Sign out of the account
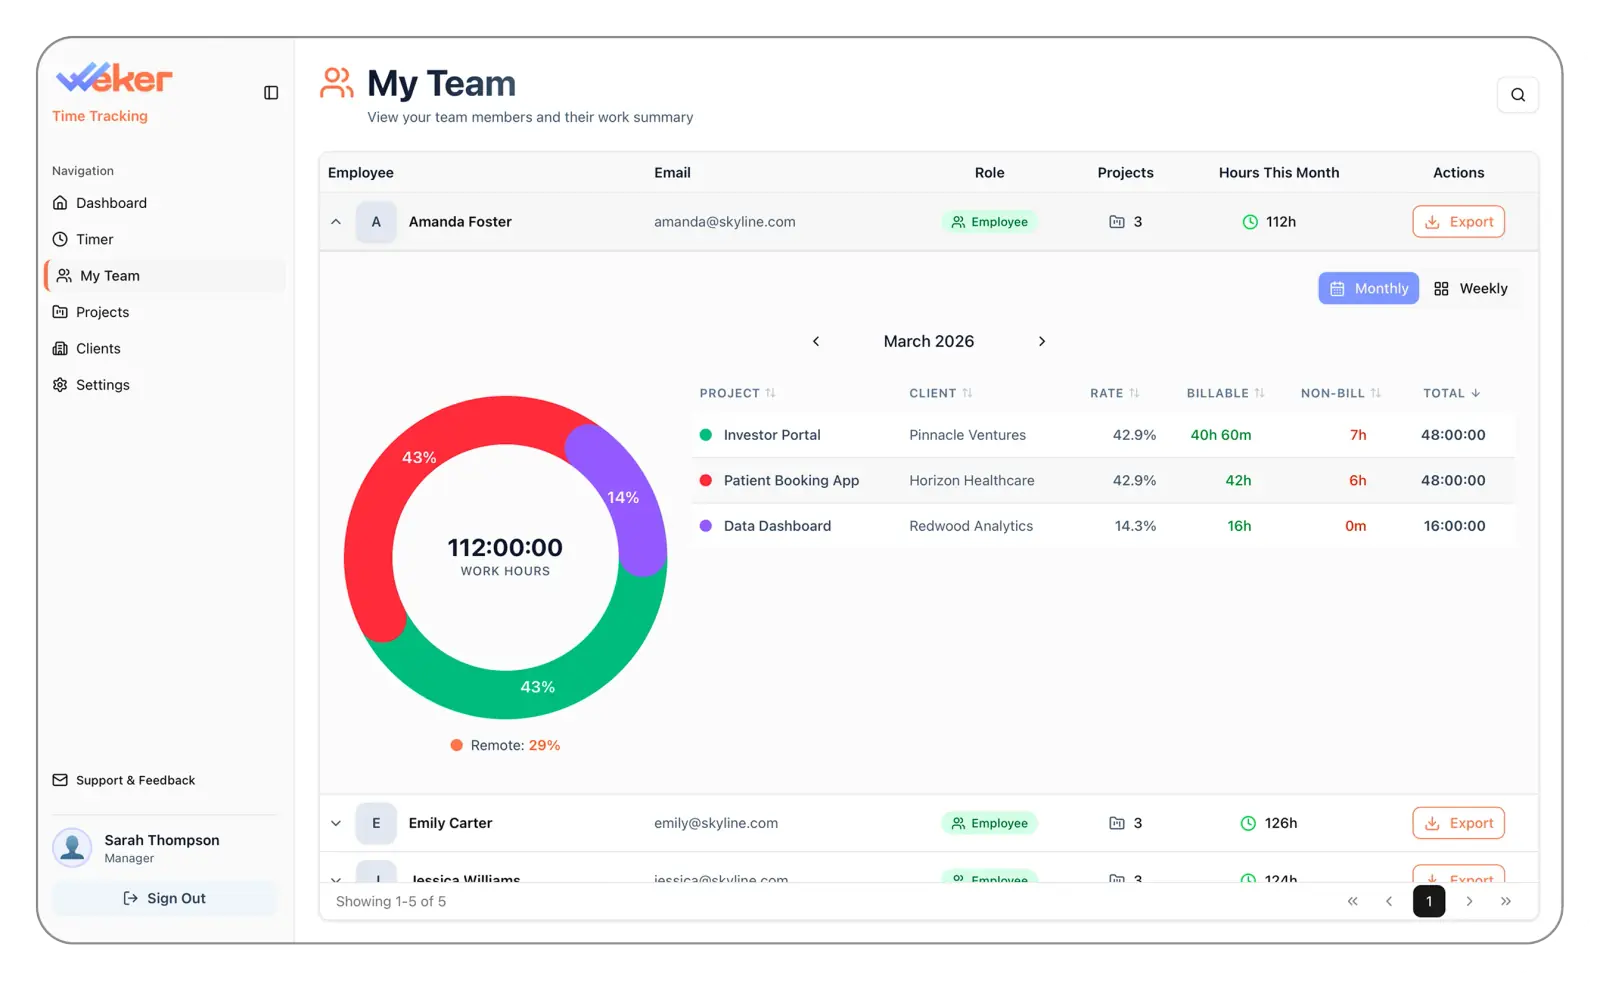This screenshot has width=1600, height=981. tap(164, 897)
